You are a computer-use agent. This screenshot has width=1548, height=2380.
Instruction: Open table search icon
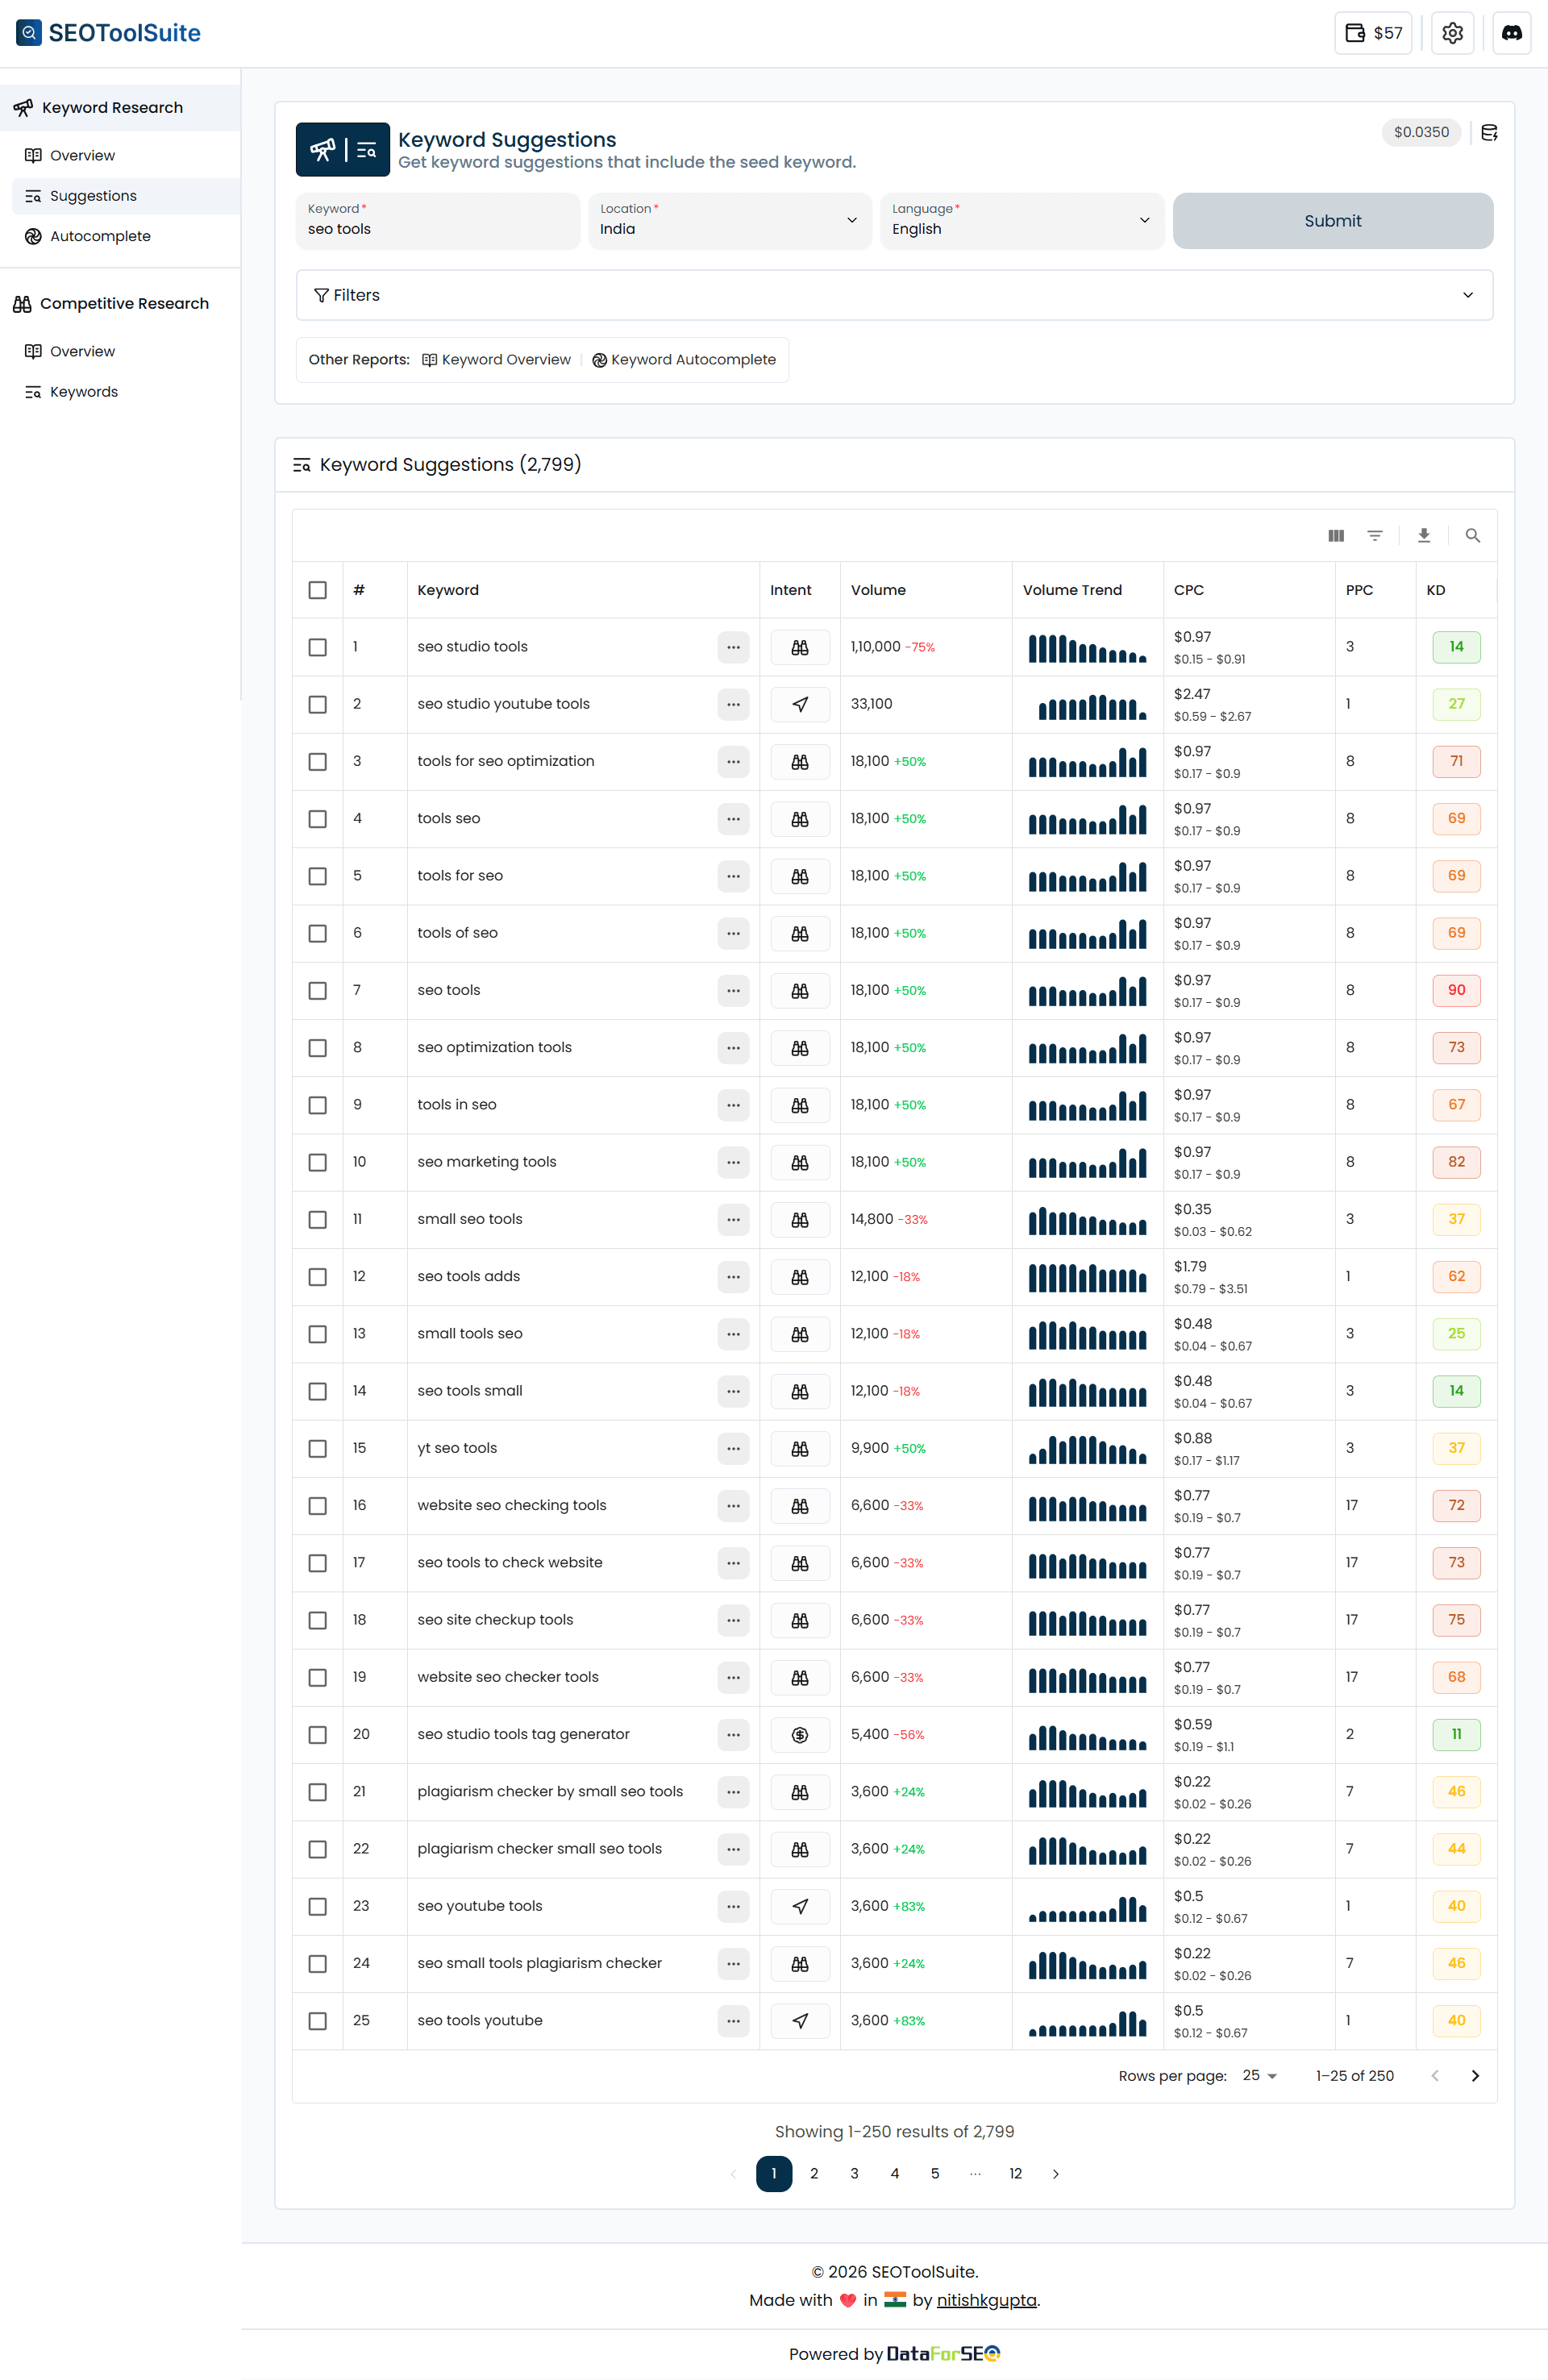(x=1472, y=536)
